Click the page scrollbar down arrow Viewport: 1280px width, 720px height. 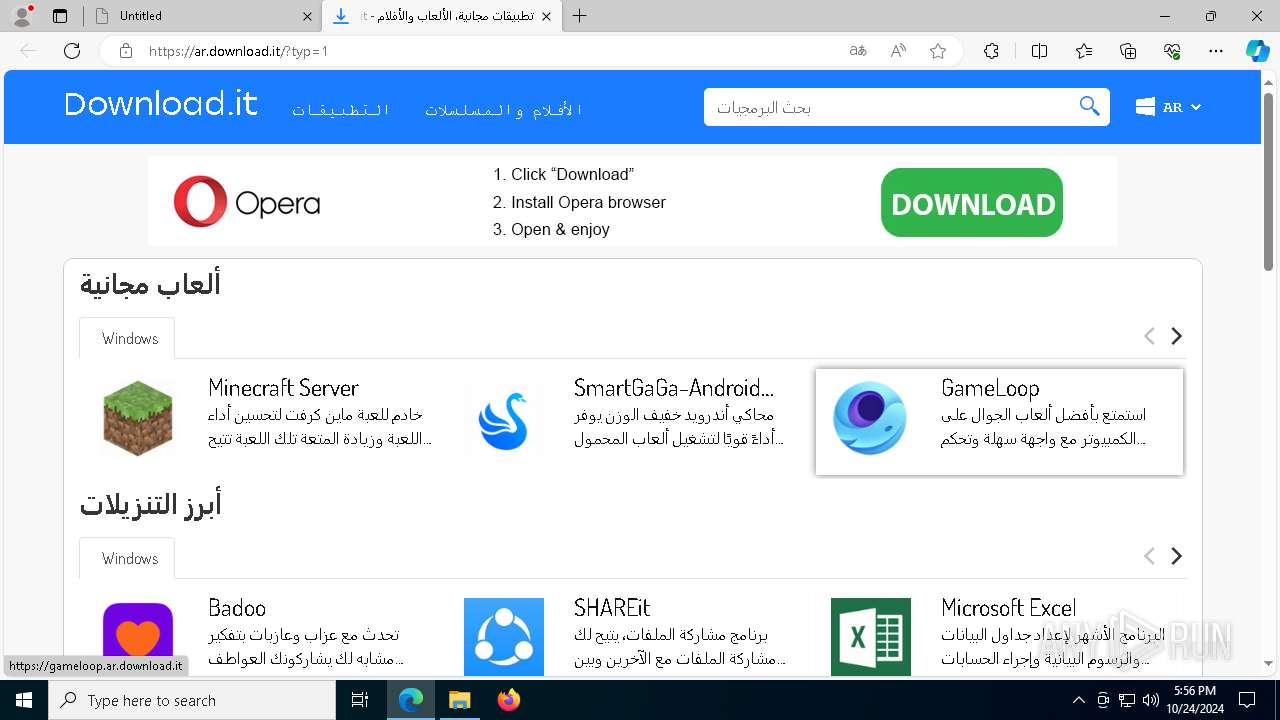(1270, 663)
